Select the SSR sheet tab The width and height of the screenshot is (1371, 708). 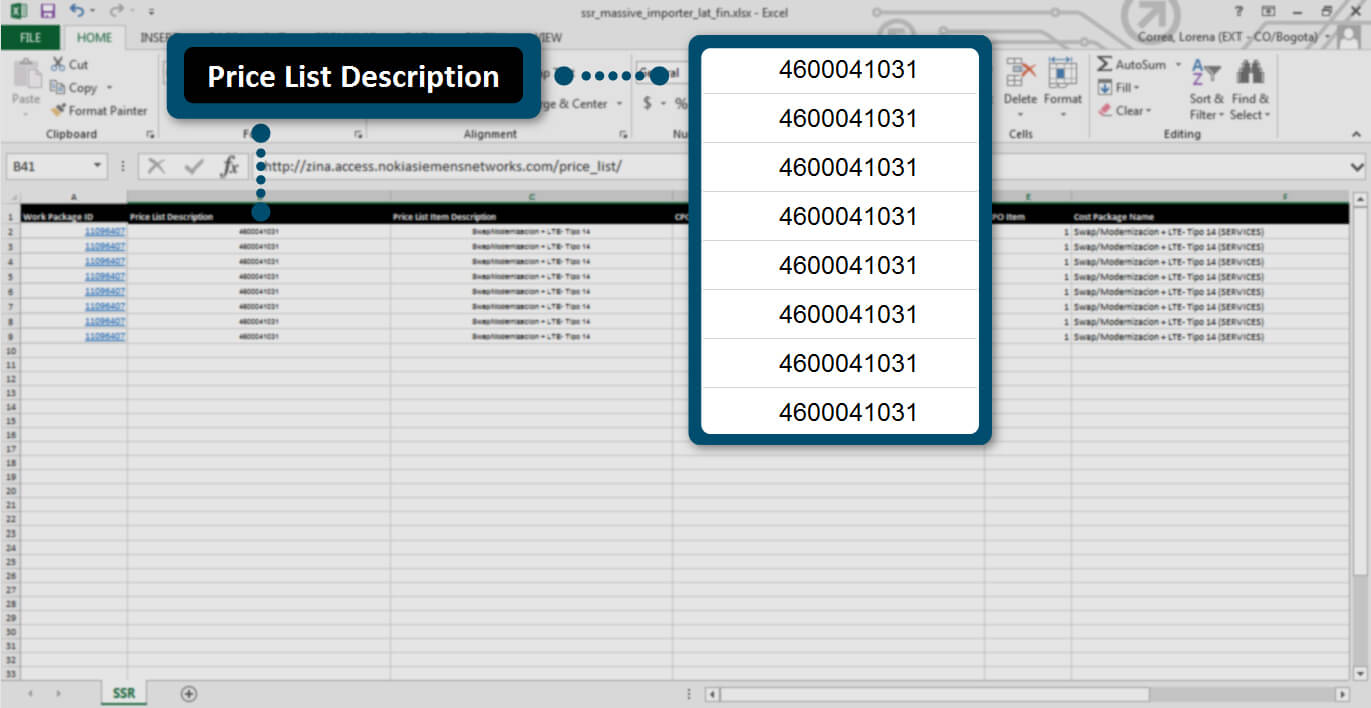pos(124,693)
